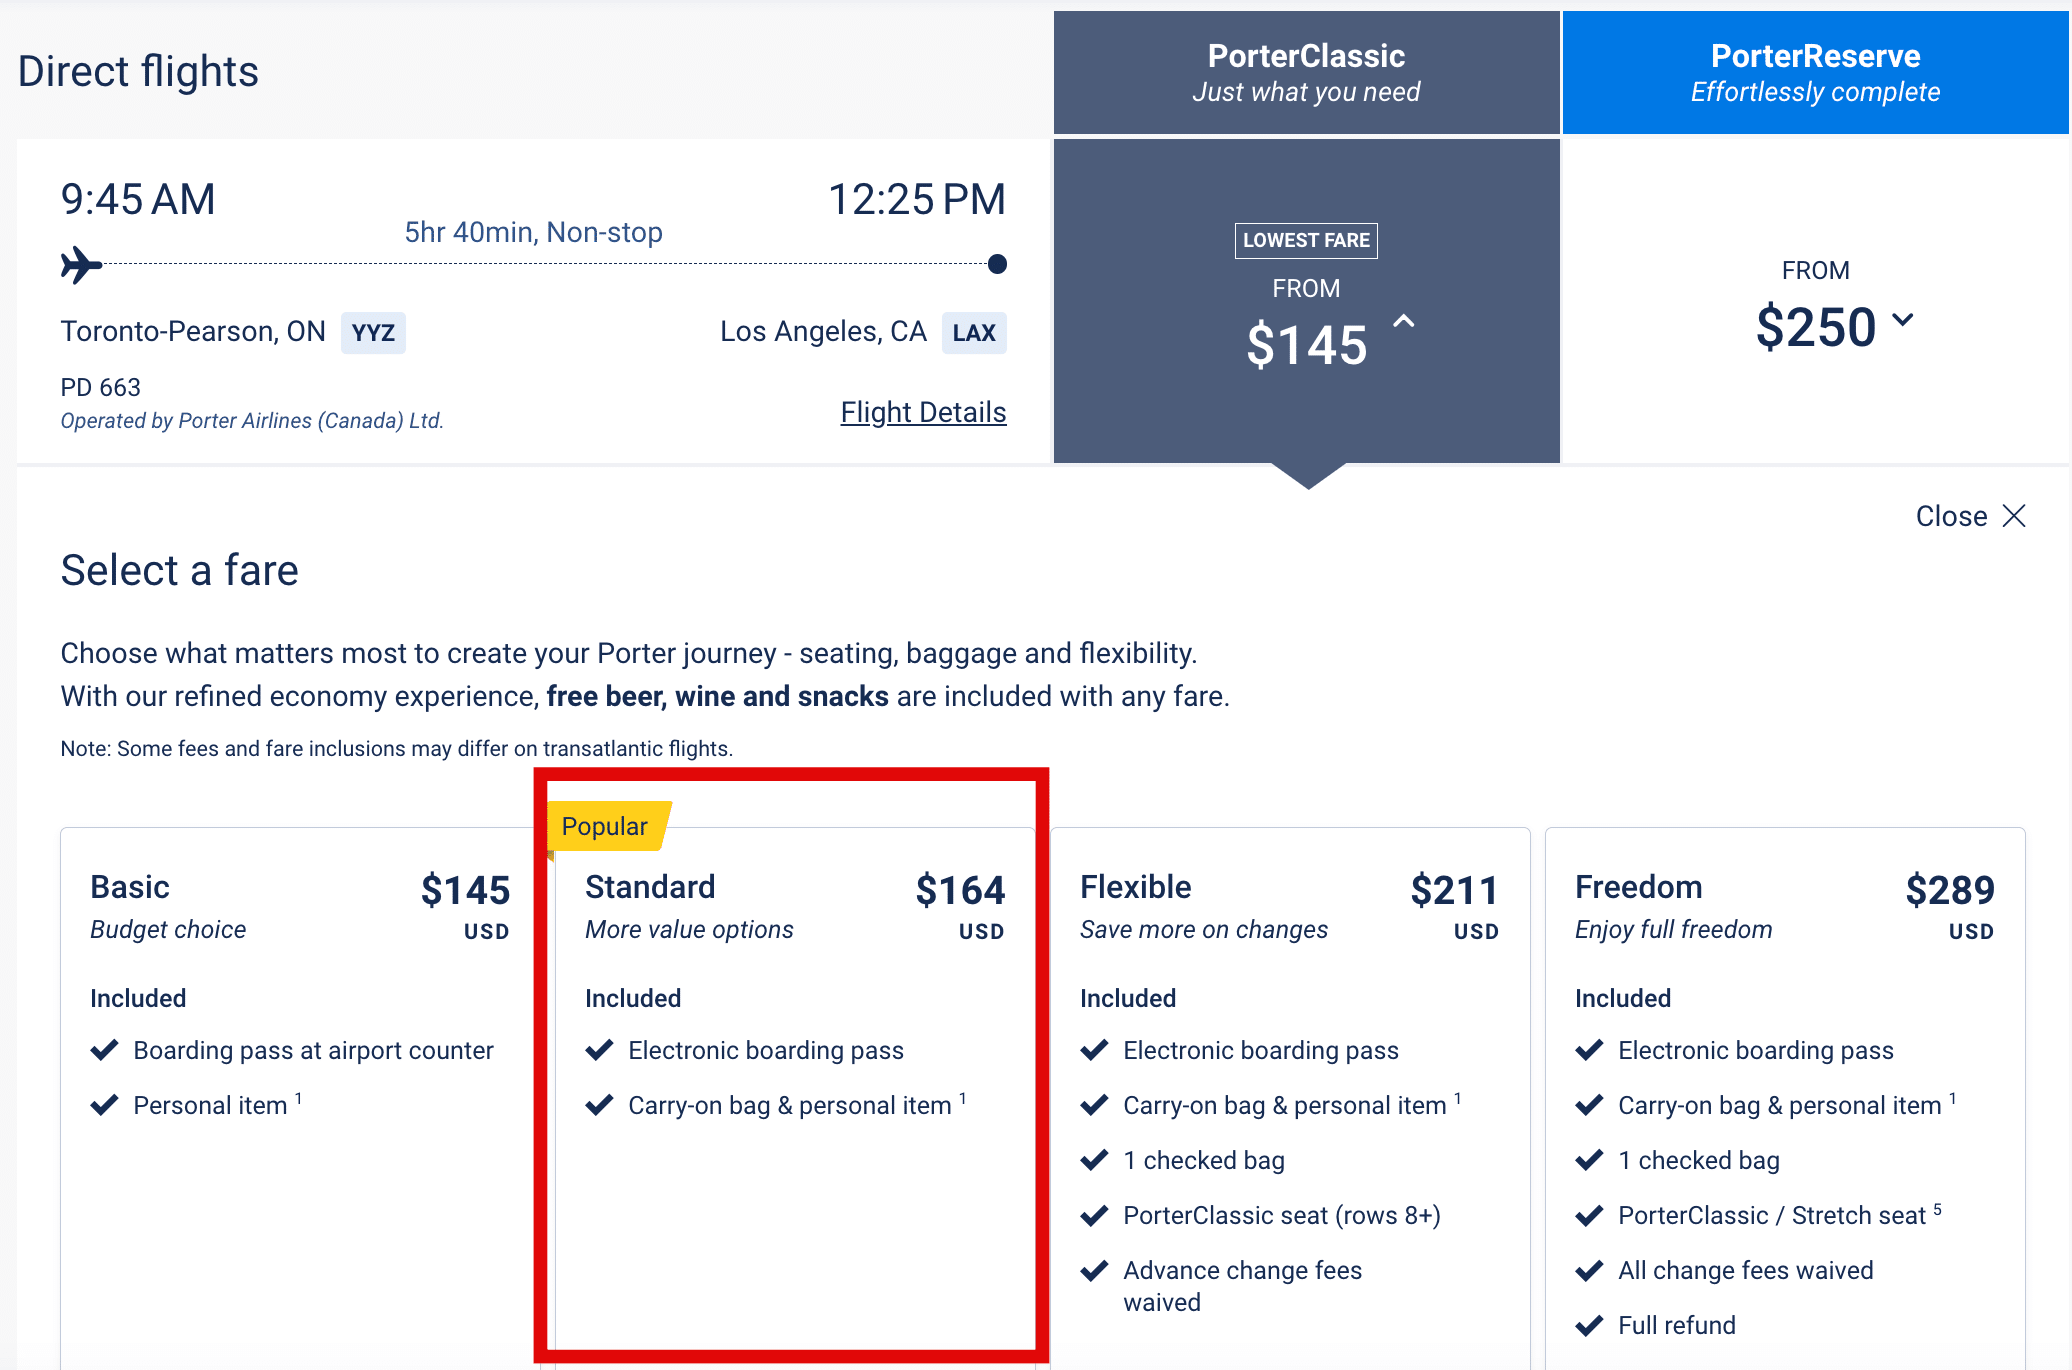Click footnote 5 after Stretch seat

1937,1209
